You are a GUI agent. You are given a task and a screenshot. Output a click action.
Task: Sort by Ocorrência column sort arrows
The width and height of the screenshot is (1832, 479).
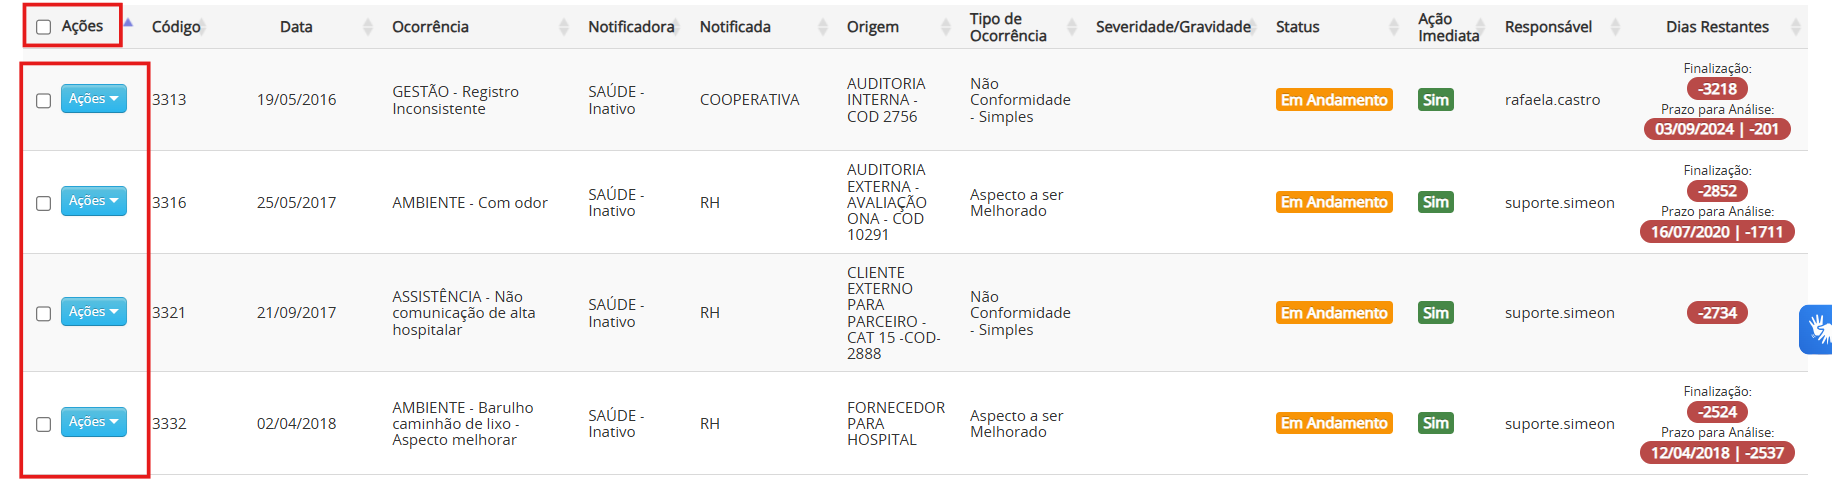(563, 27)
